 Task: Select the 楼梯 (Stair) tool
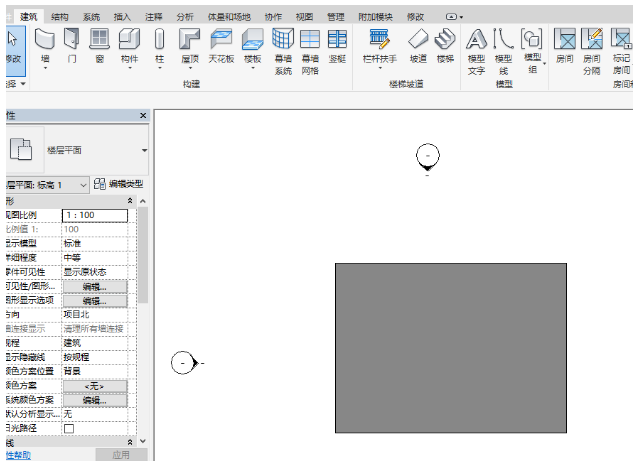(x=445, y=46)
